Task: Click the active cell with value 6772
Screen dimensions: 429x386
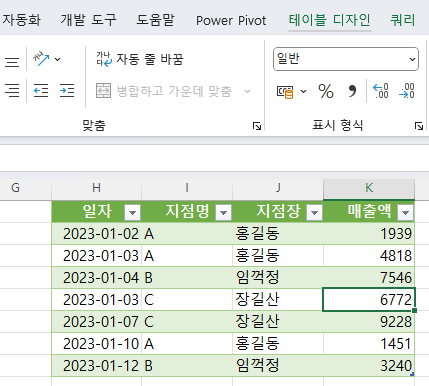Action: click(369, 300)
